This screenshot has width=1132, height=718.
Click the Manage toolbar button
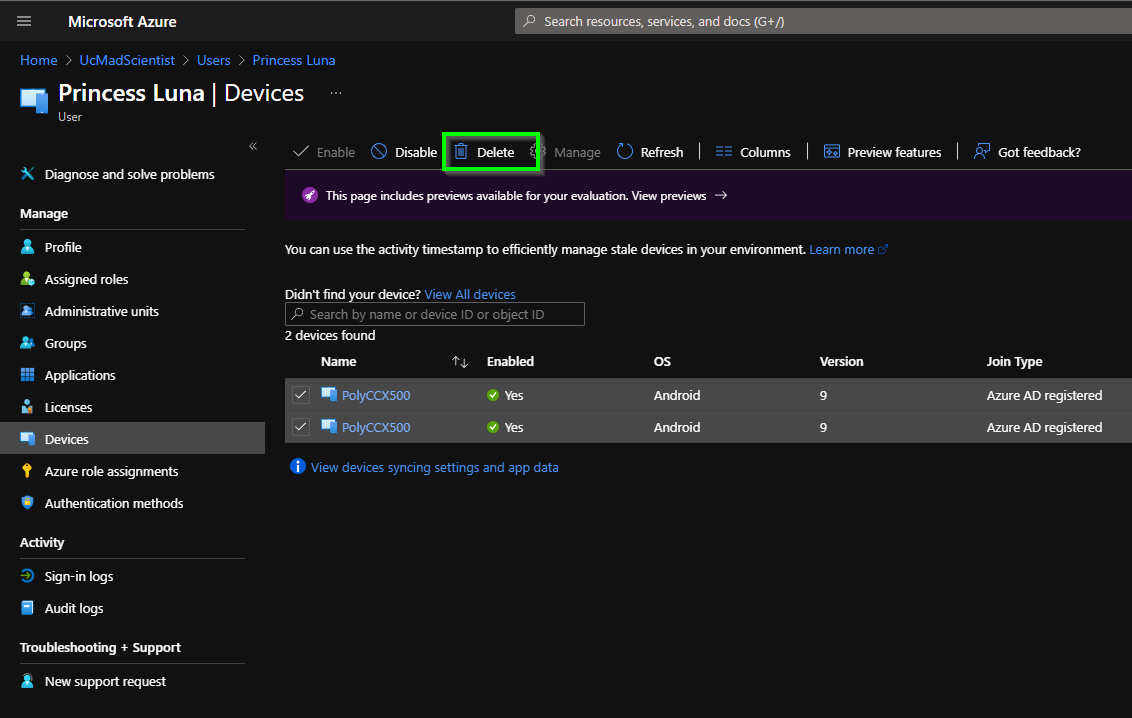coord(566,152)
